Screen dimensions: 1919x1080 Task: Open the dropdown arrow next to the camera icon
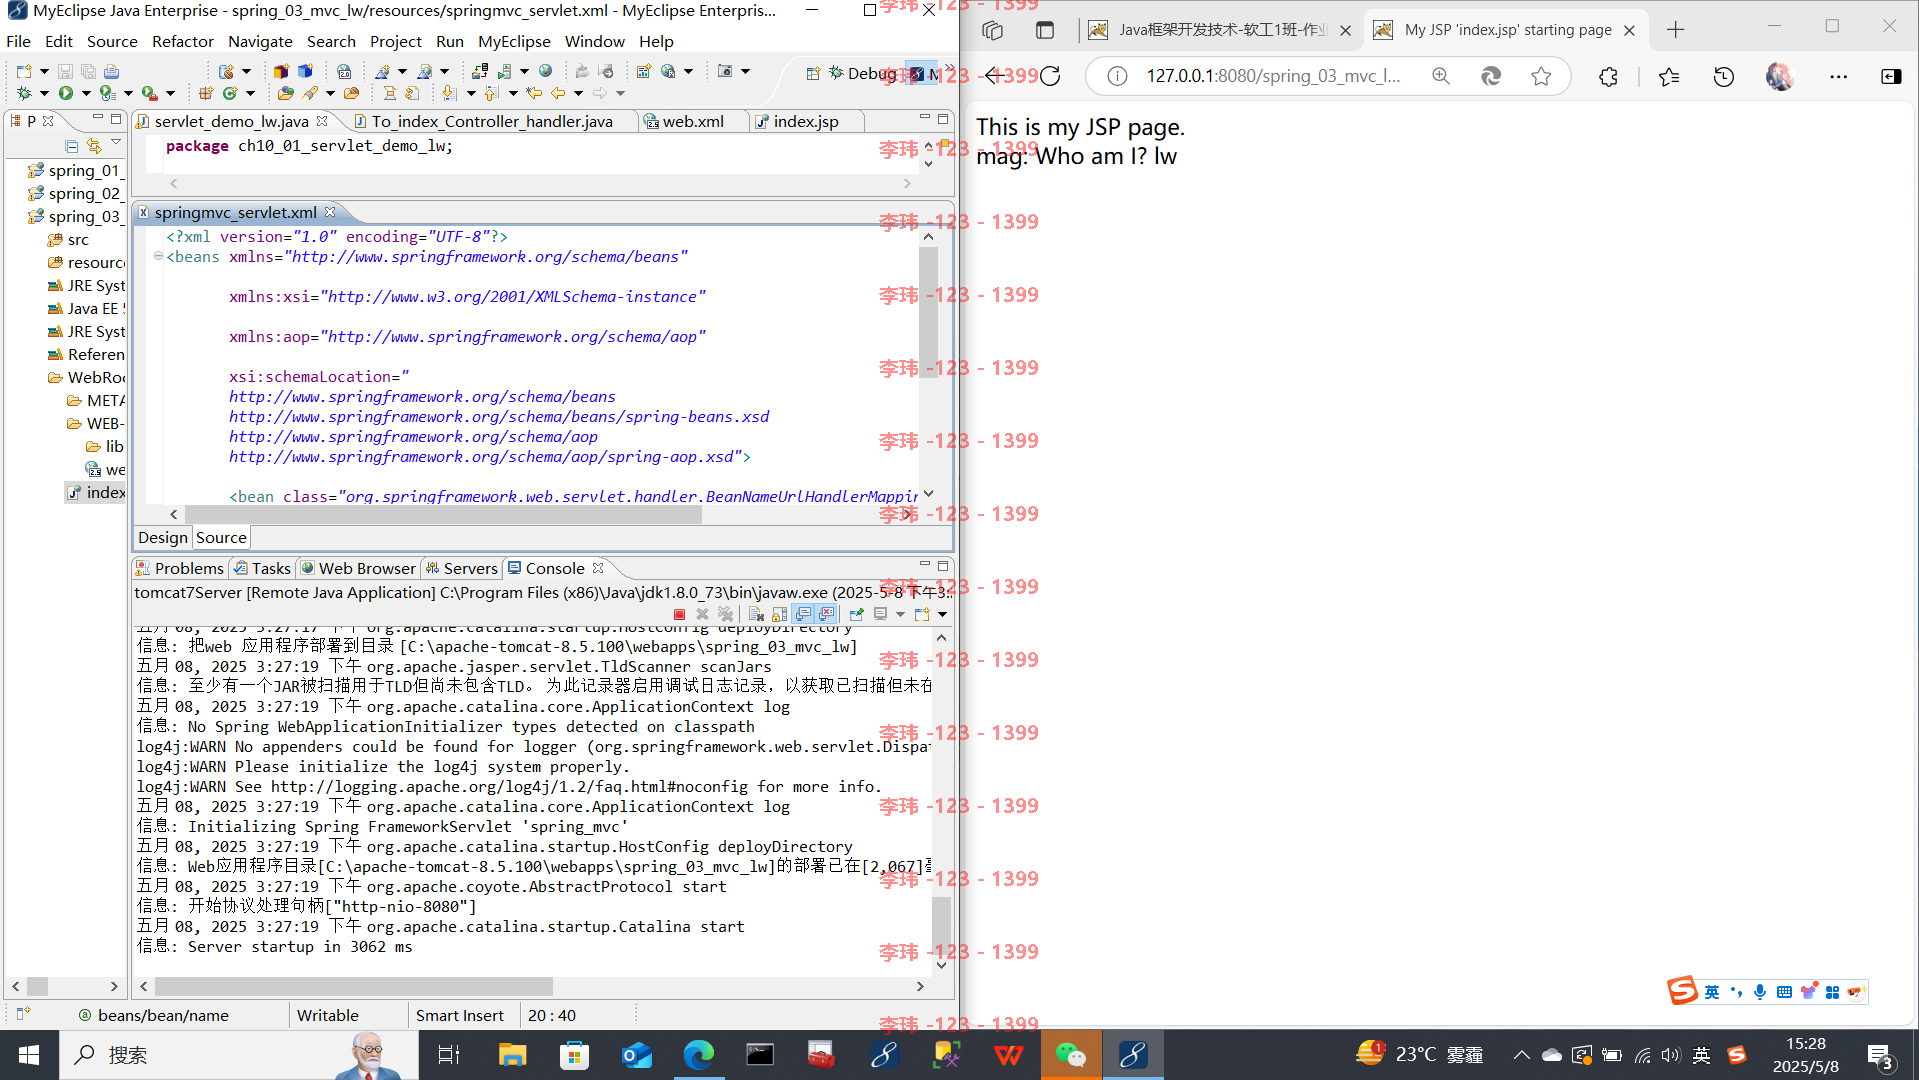tap(745, 71)
